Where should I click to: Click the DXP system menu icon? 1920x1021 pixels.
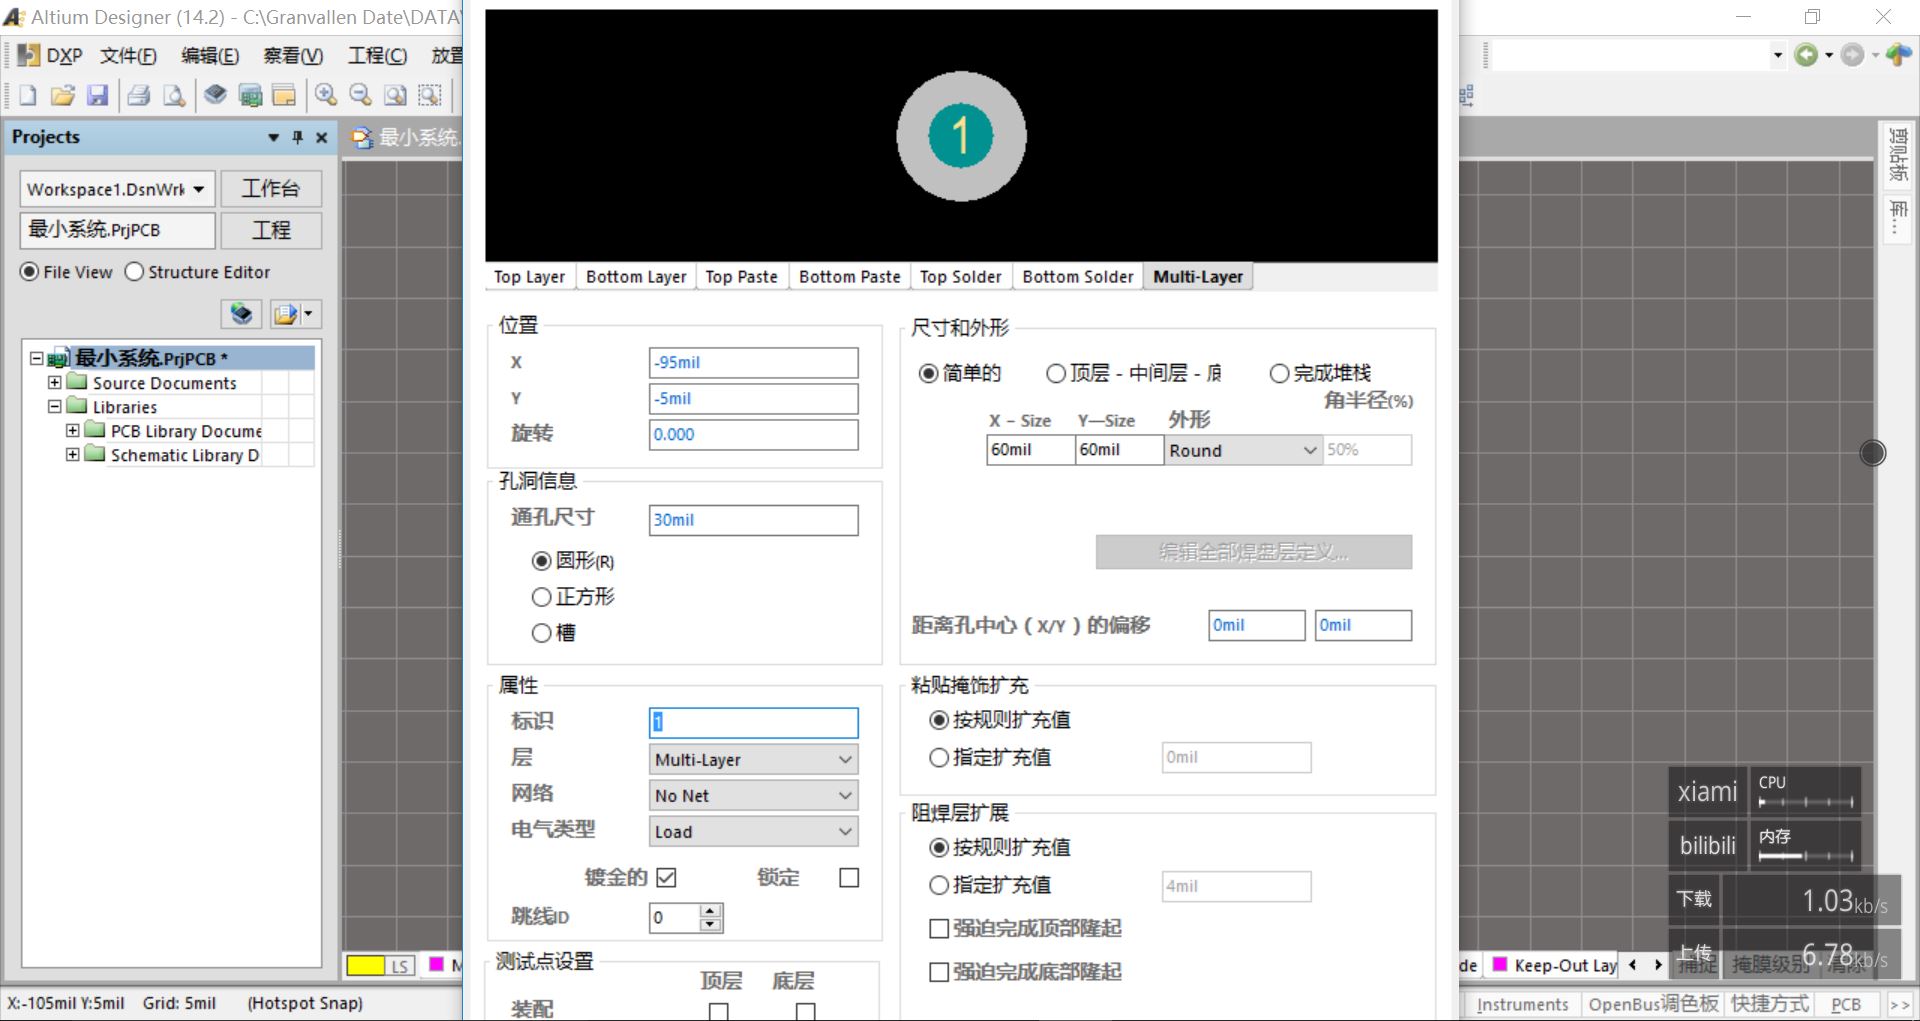28,55
